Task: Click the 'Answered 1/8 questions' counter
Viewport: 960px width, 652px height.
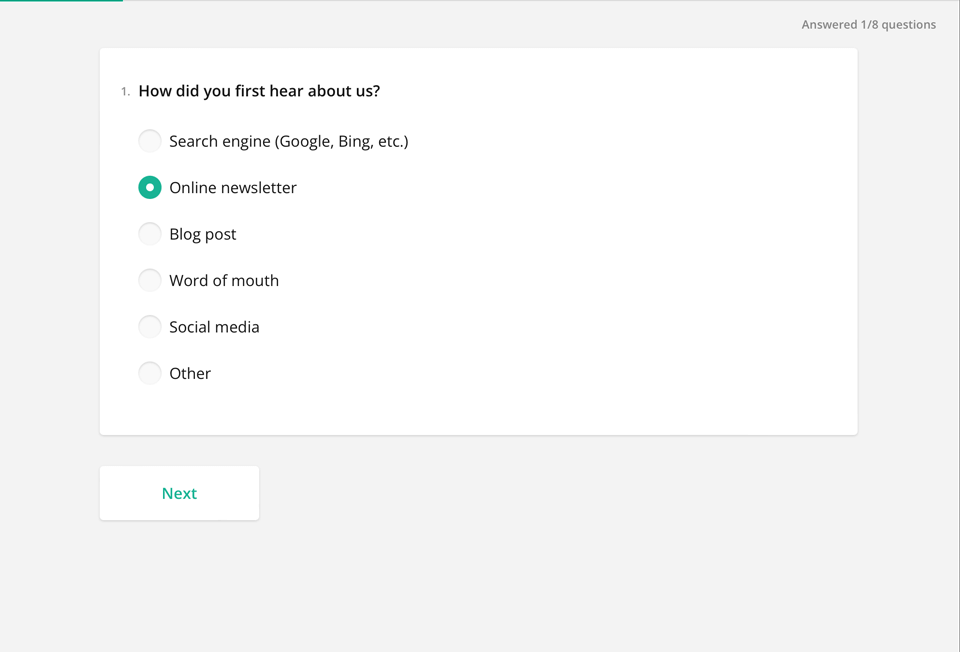Action: pyautogui.click(x=868, y=25)
